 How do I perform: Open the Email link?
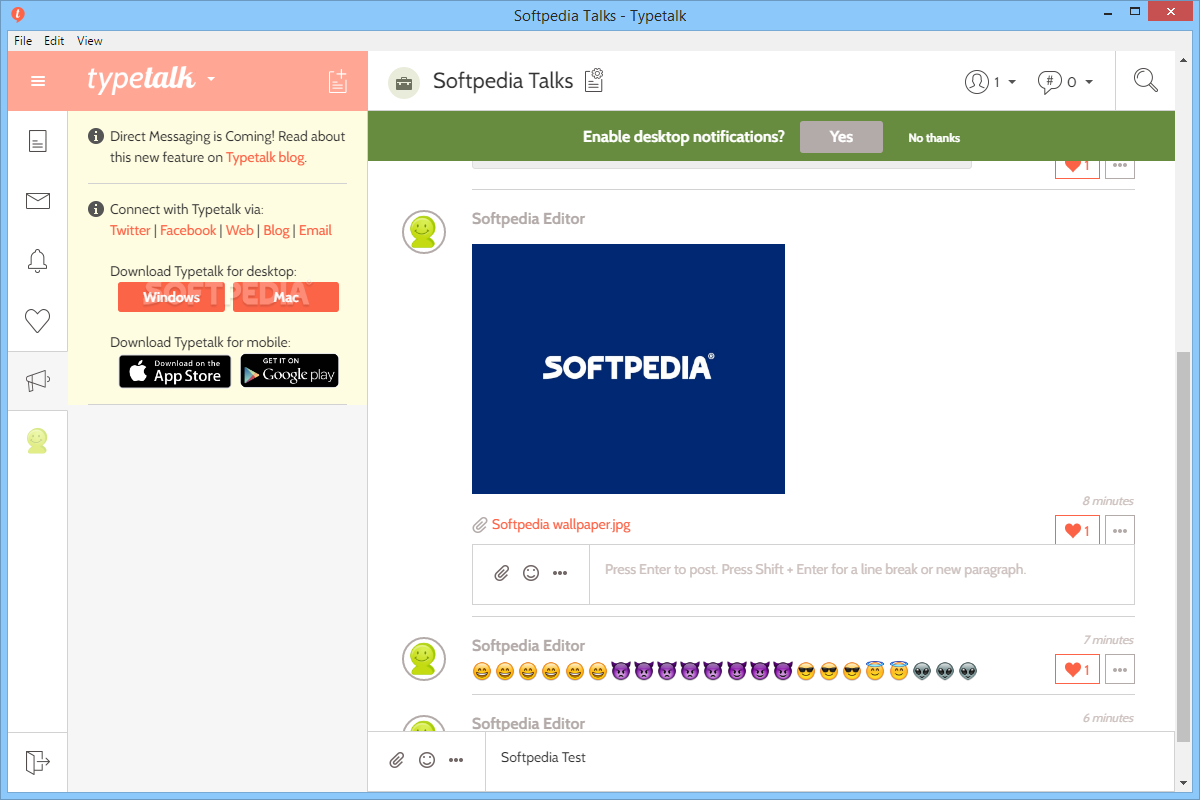(315, 230)
